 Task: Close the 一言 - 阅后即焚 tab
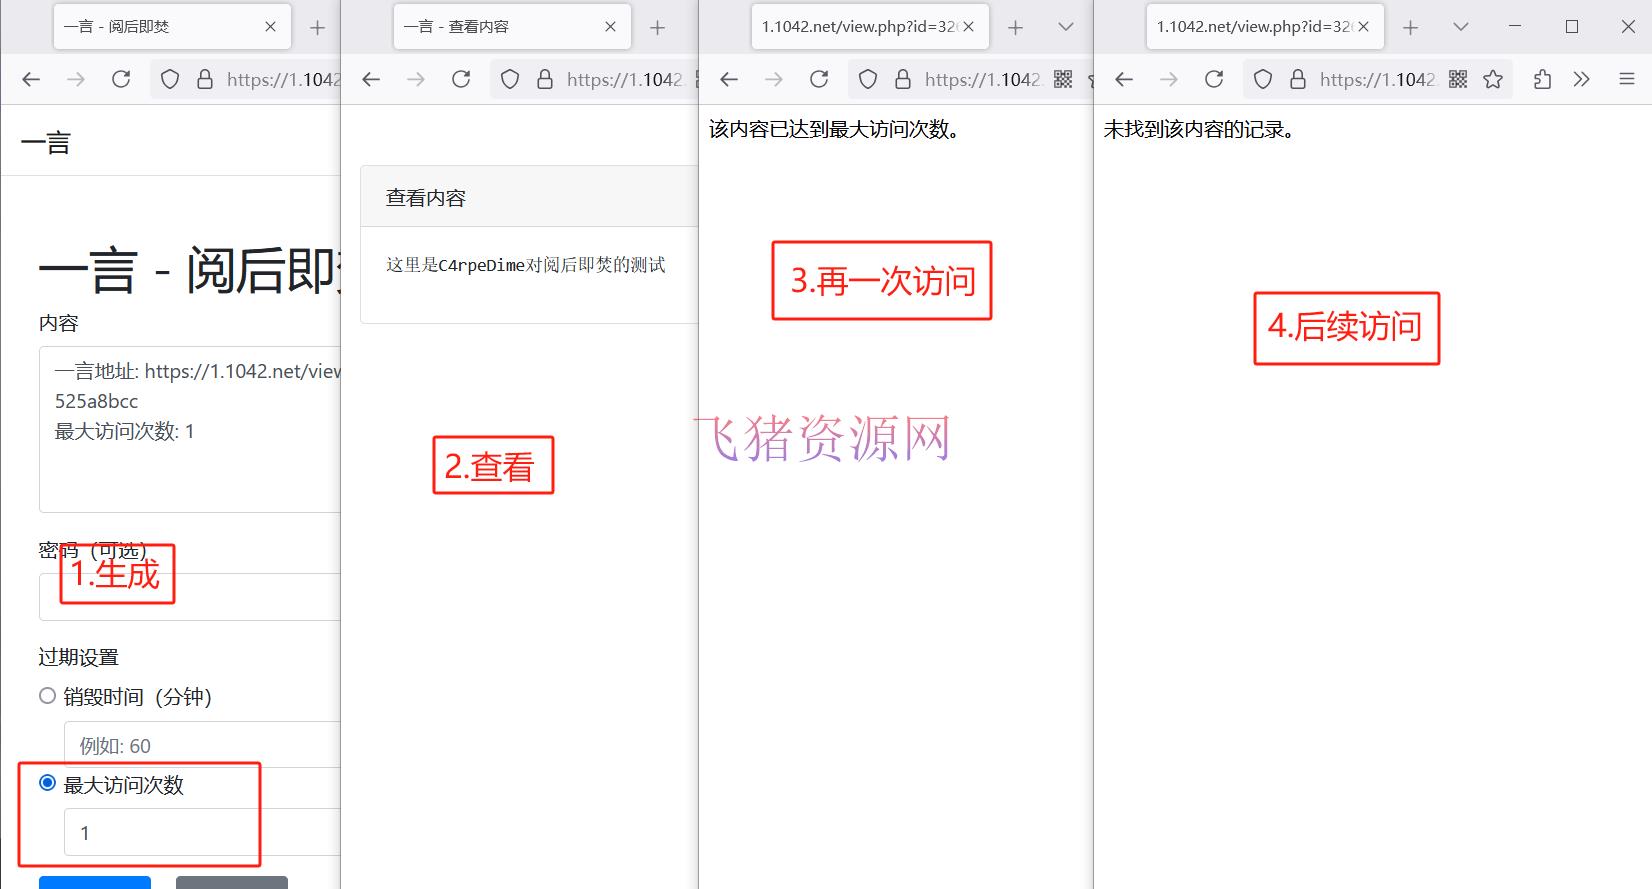point(270,27)
